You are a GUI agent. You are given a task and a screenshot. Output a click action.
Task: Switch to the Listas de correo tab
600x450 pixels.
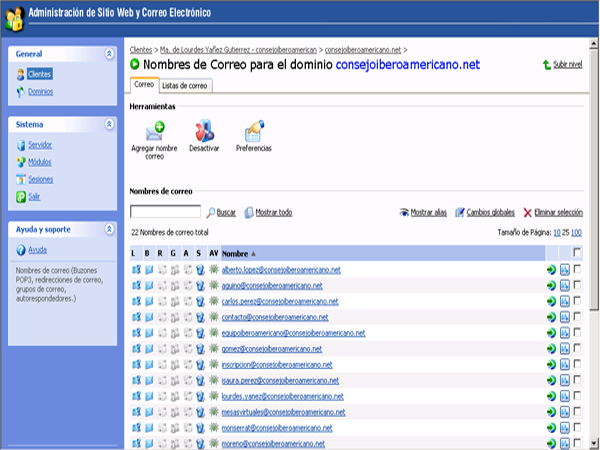(185, 86)
